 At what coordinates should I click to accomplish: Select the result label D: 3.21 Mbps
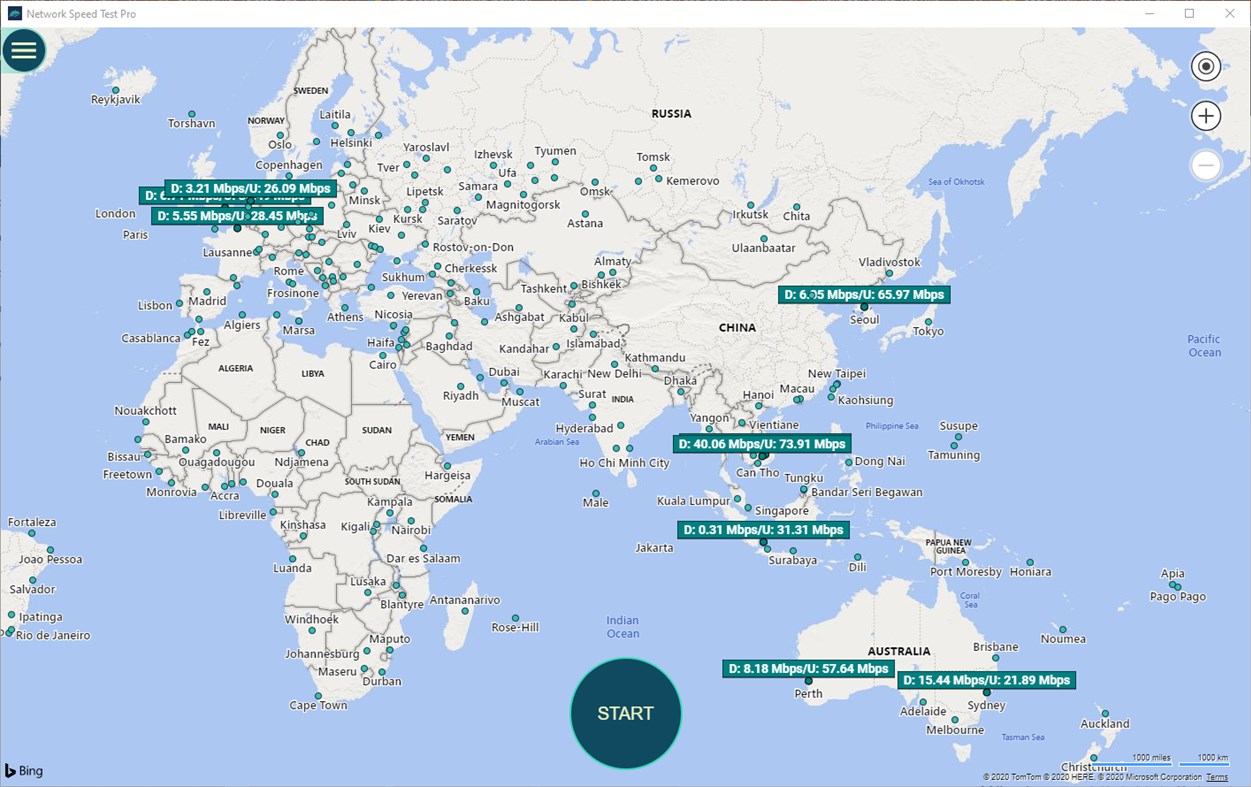click(x=250, y=188)
